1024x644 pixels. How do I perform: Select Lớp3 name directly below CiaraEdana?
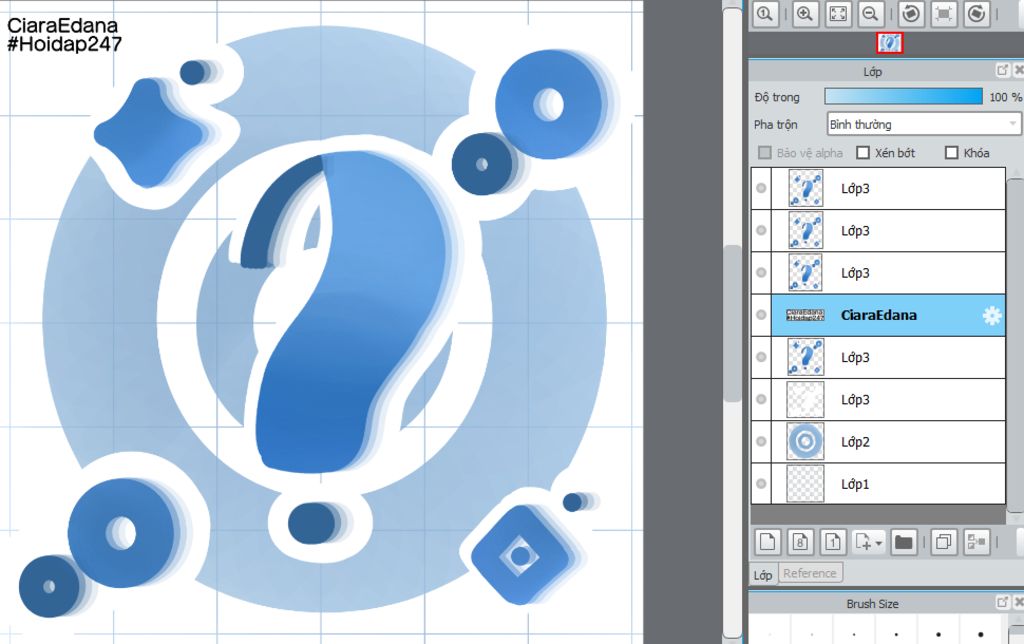click(855, 358)
